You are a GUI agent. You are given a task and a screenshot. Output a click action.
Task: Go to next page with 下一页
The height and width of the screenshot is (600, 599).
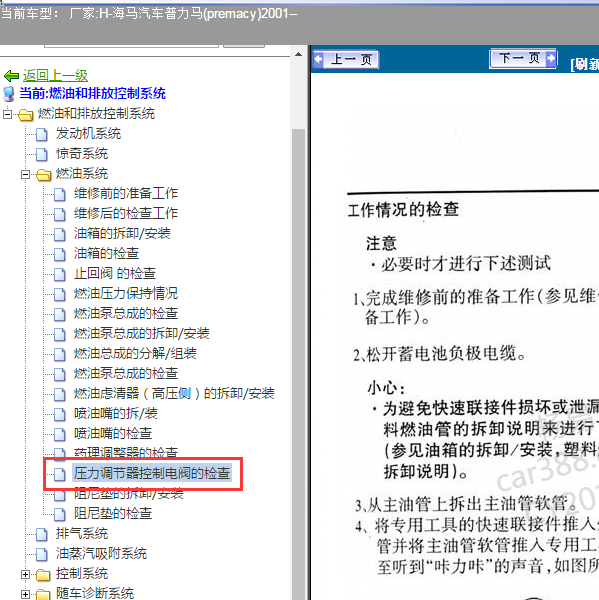coord(523,59)
